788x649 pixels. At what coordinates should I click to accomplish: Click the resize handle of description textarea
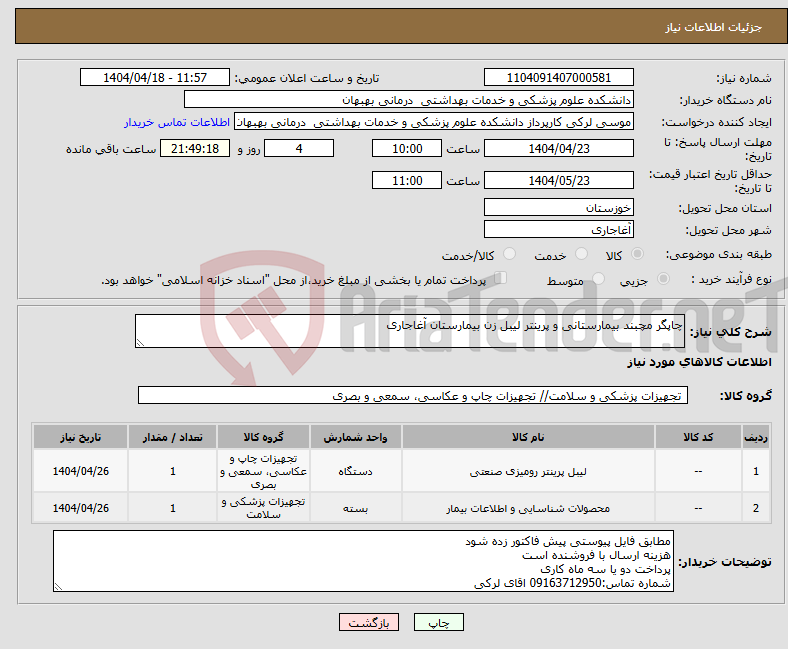point(140,342)
